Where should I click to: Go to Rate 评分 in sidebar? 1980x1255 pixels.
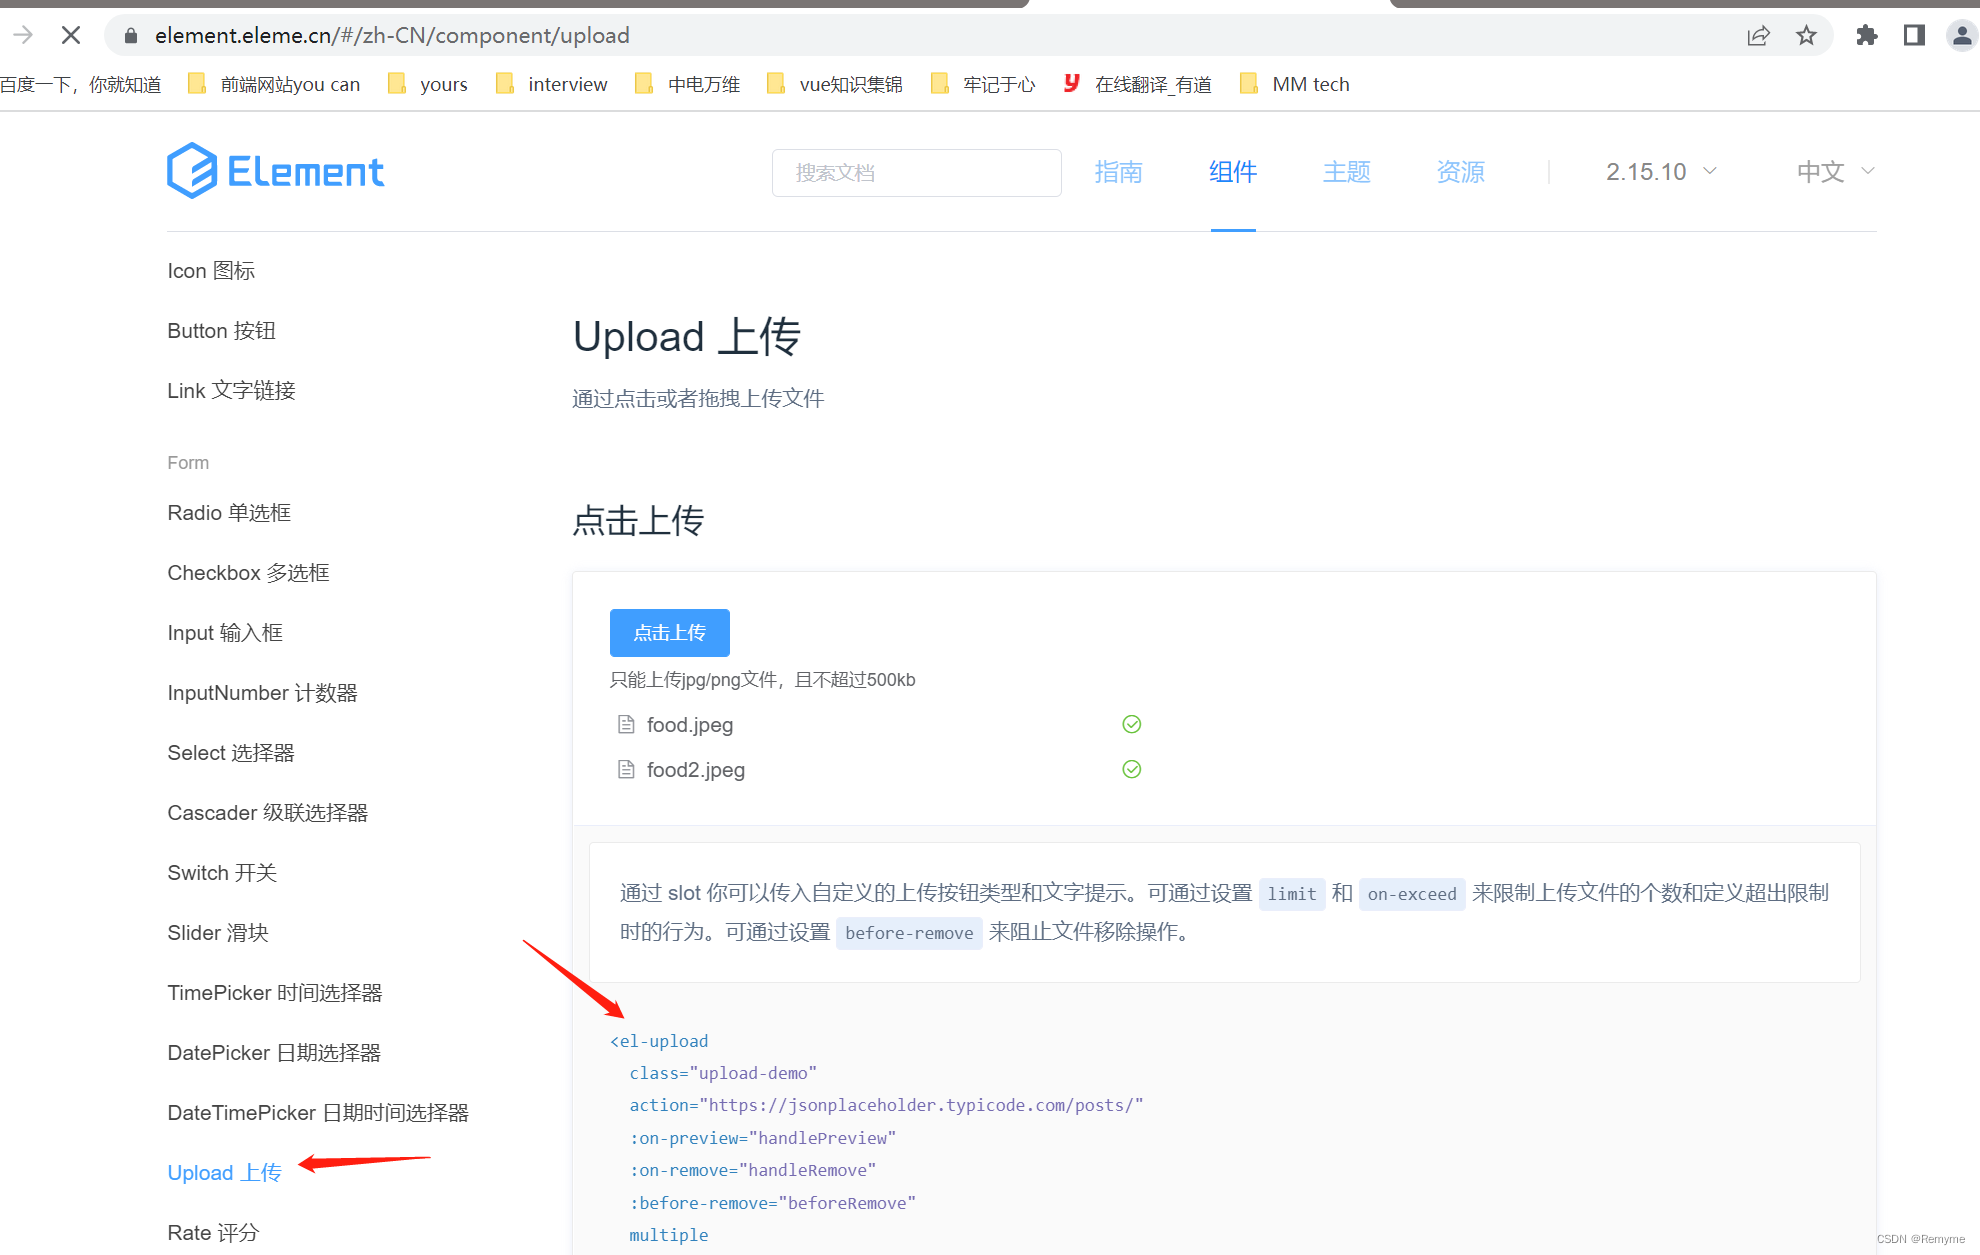point(213,1233)
